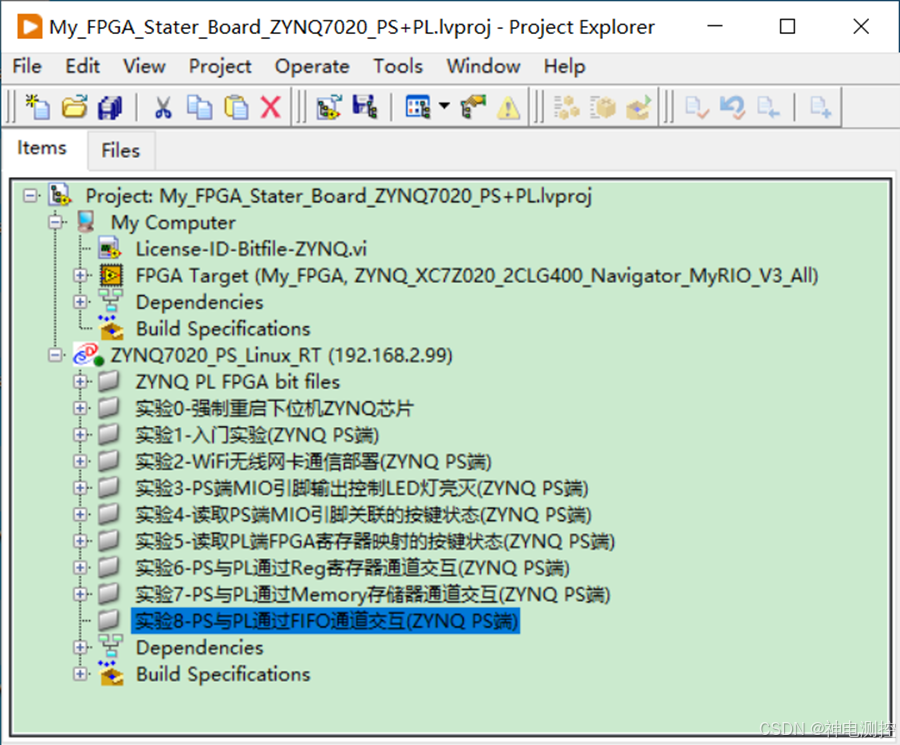Select highlighted 实验8-PS与PL通过FIFO folder
900x745 pixels.
coord(325,621)
